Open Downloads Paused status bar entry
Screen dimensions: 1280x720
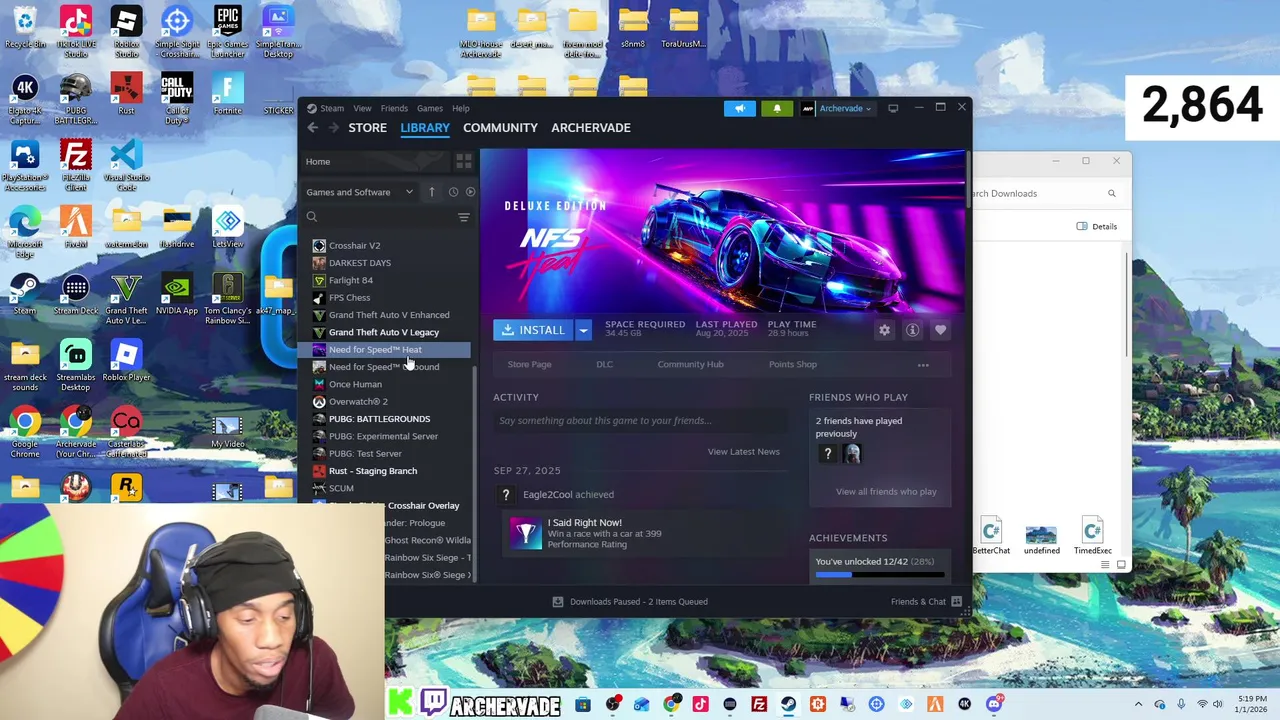coord(630,601)
